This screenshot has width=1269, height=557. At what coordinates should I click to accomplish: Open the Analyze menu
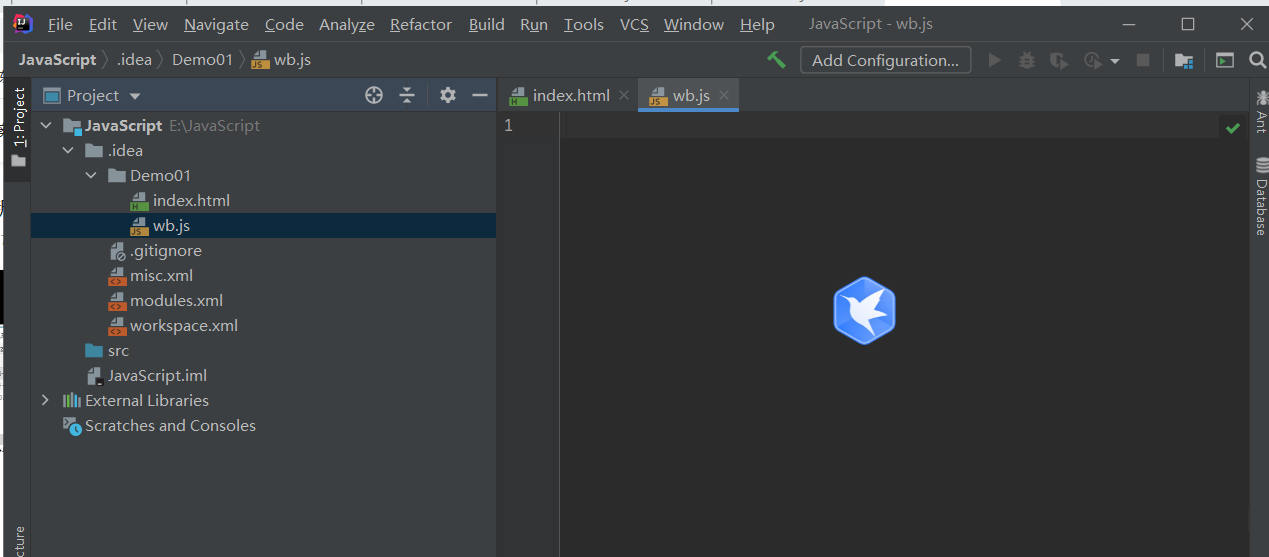(347, 24)
